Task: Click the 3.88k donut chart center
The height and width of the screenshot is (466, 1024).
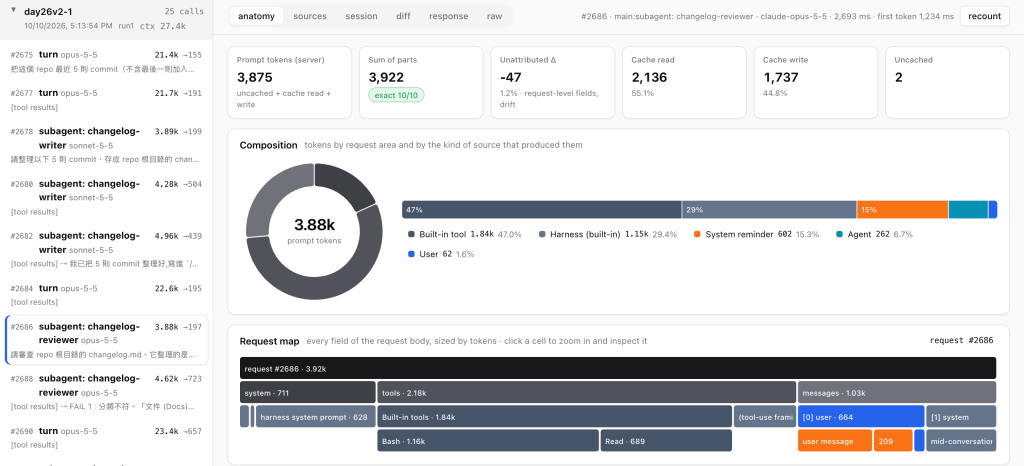Action: 314,230
